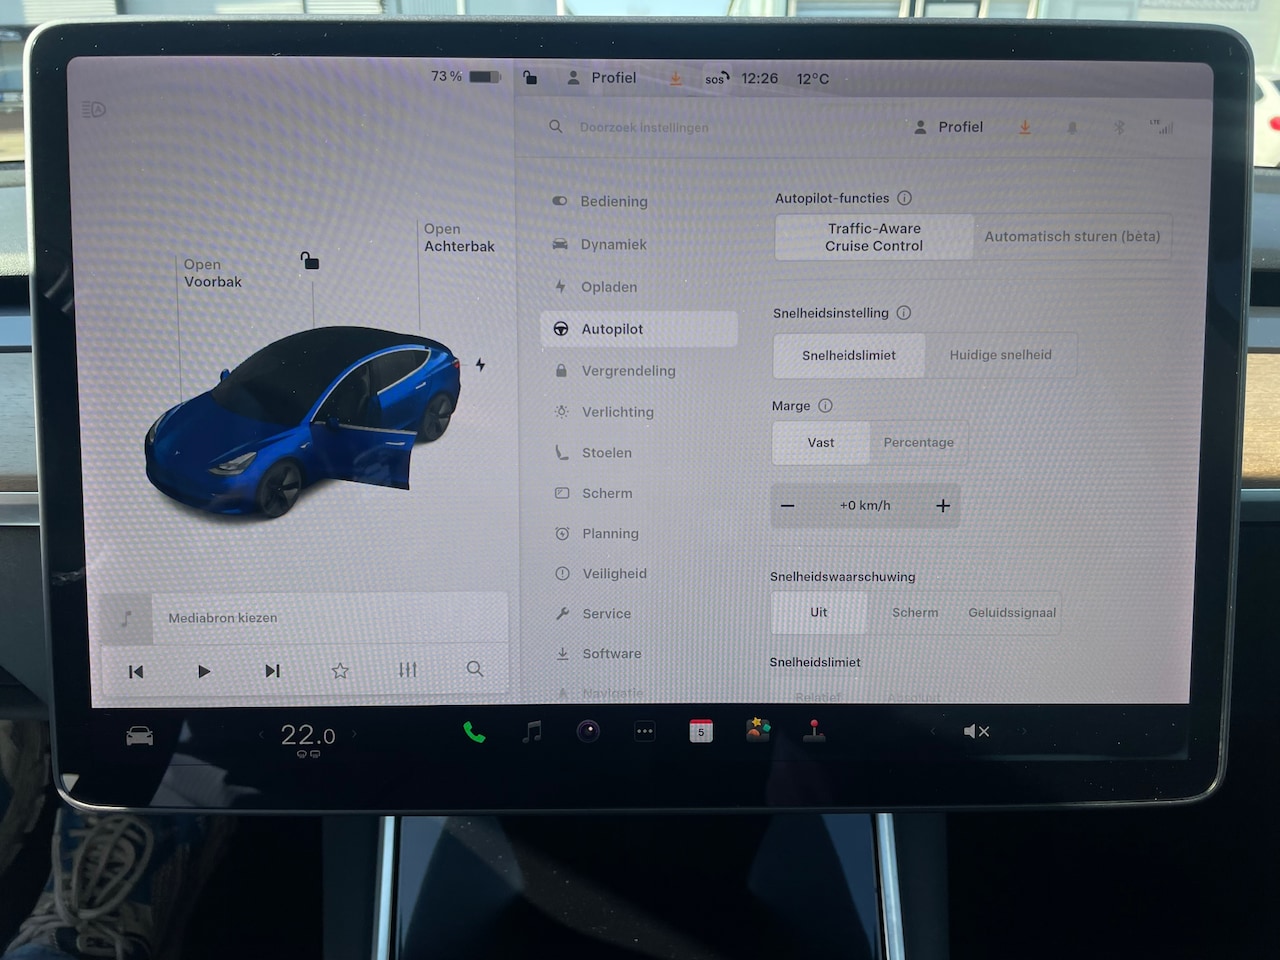This screenshot has height=960, width=1280.
Task: Tap the car controls icon
Action: (140, 737)
